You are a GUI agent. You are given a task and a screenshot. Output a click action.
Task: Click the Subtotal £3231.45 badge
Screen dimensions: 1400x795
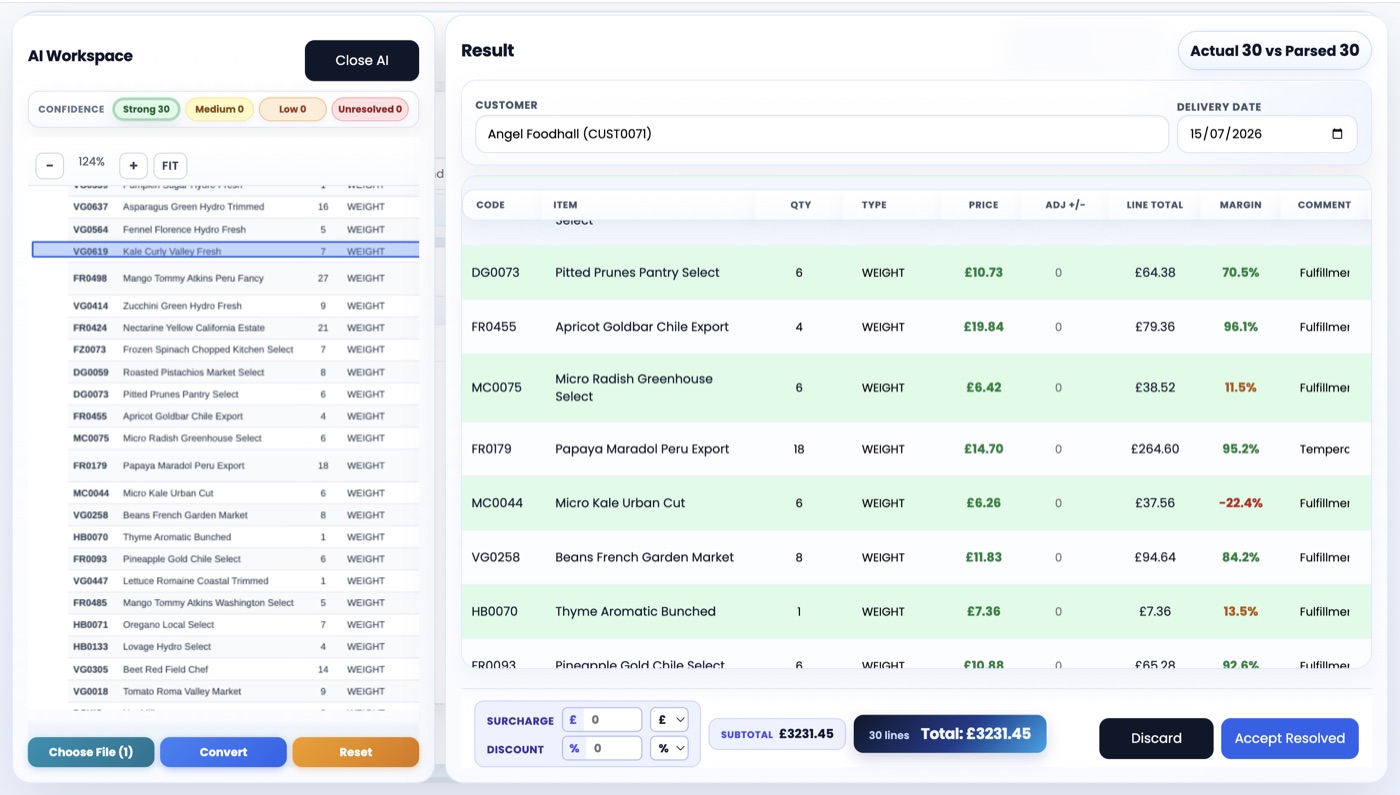click(777, 734)
